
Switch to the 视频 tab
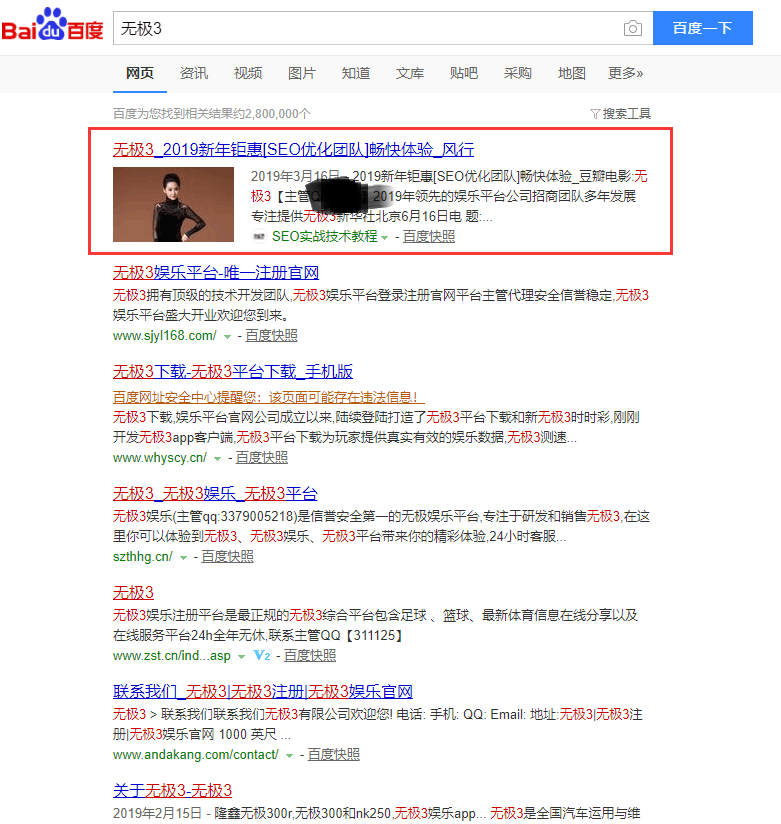248,73
